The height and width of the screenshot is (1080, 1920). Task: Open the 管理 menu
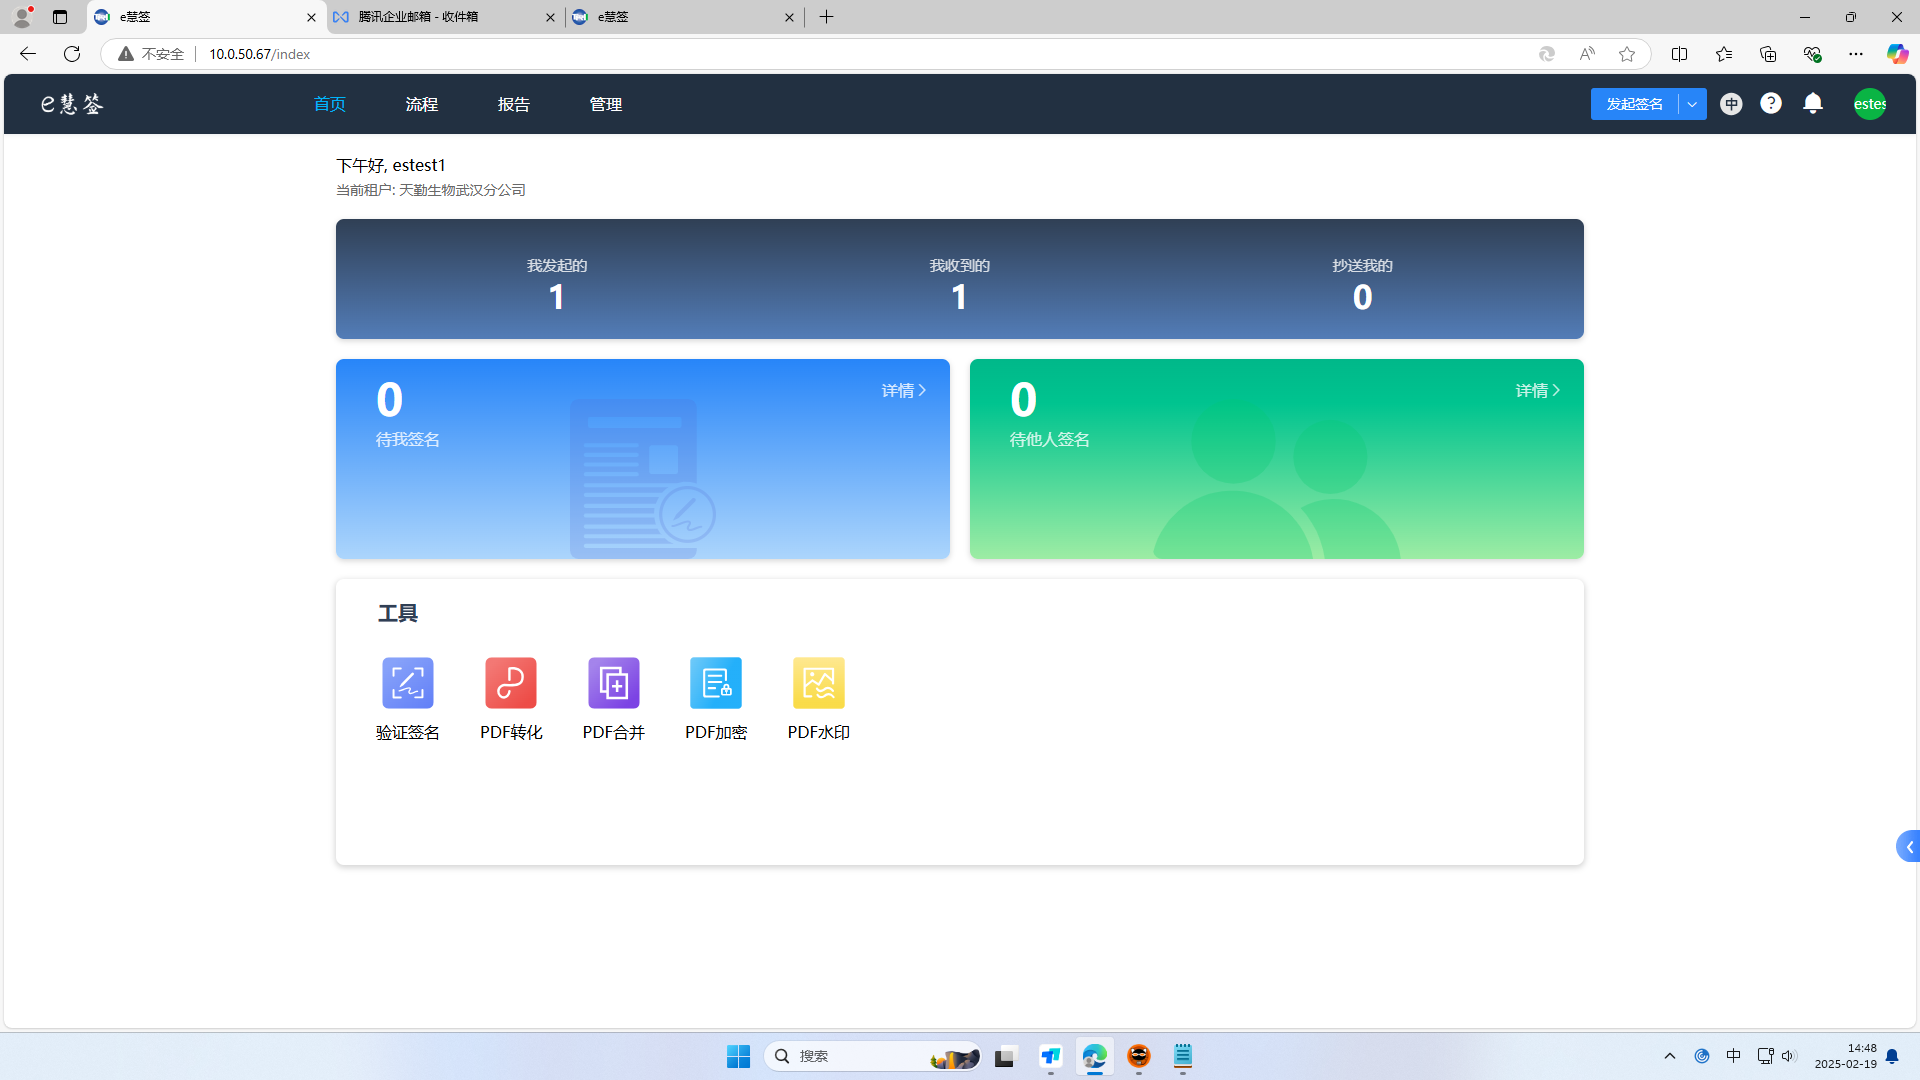605,104
